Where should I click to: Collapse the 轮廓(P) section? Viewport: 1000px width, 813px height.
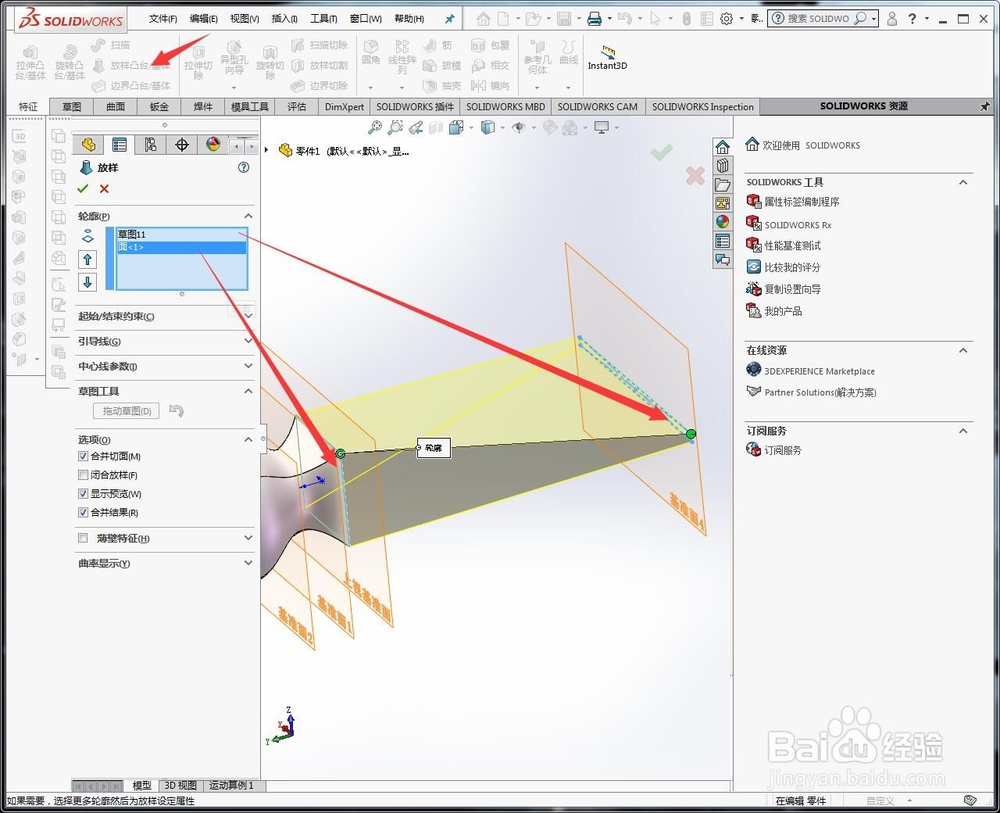[248, 216]
